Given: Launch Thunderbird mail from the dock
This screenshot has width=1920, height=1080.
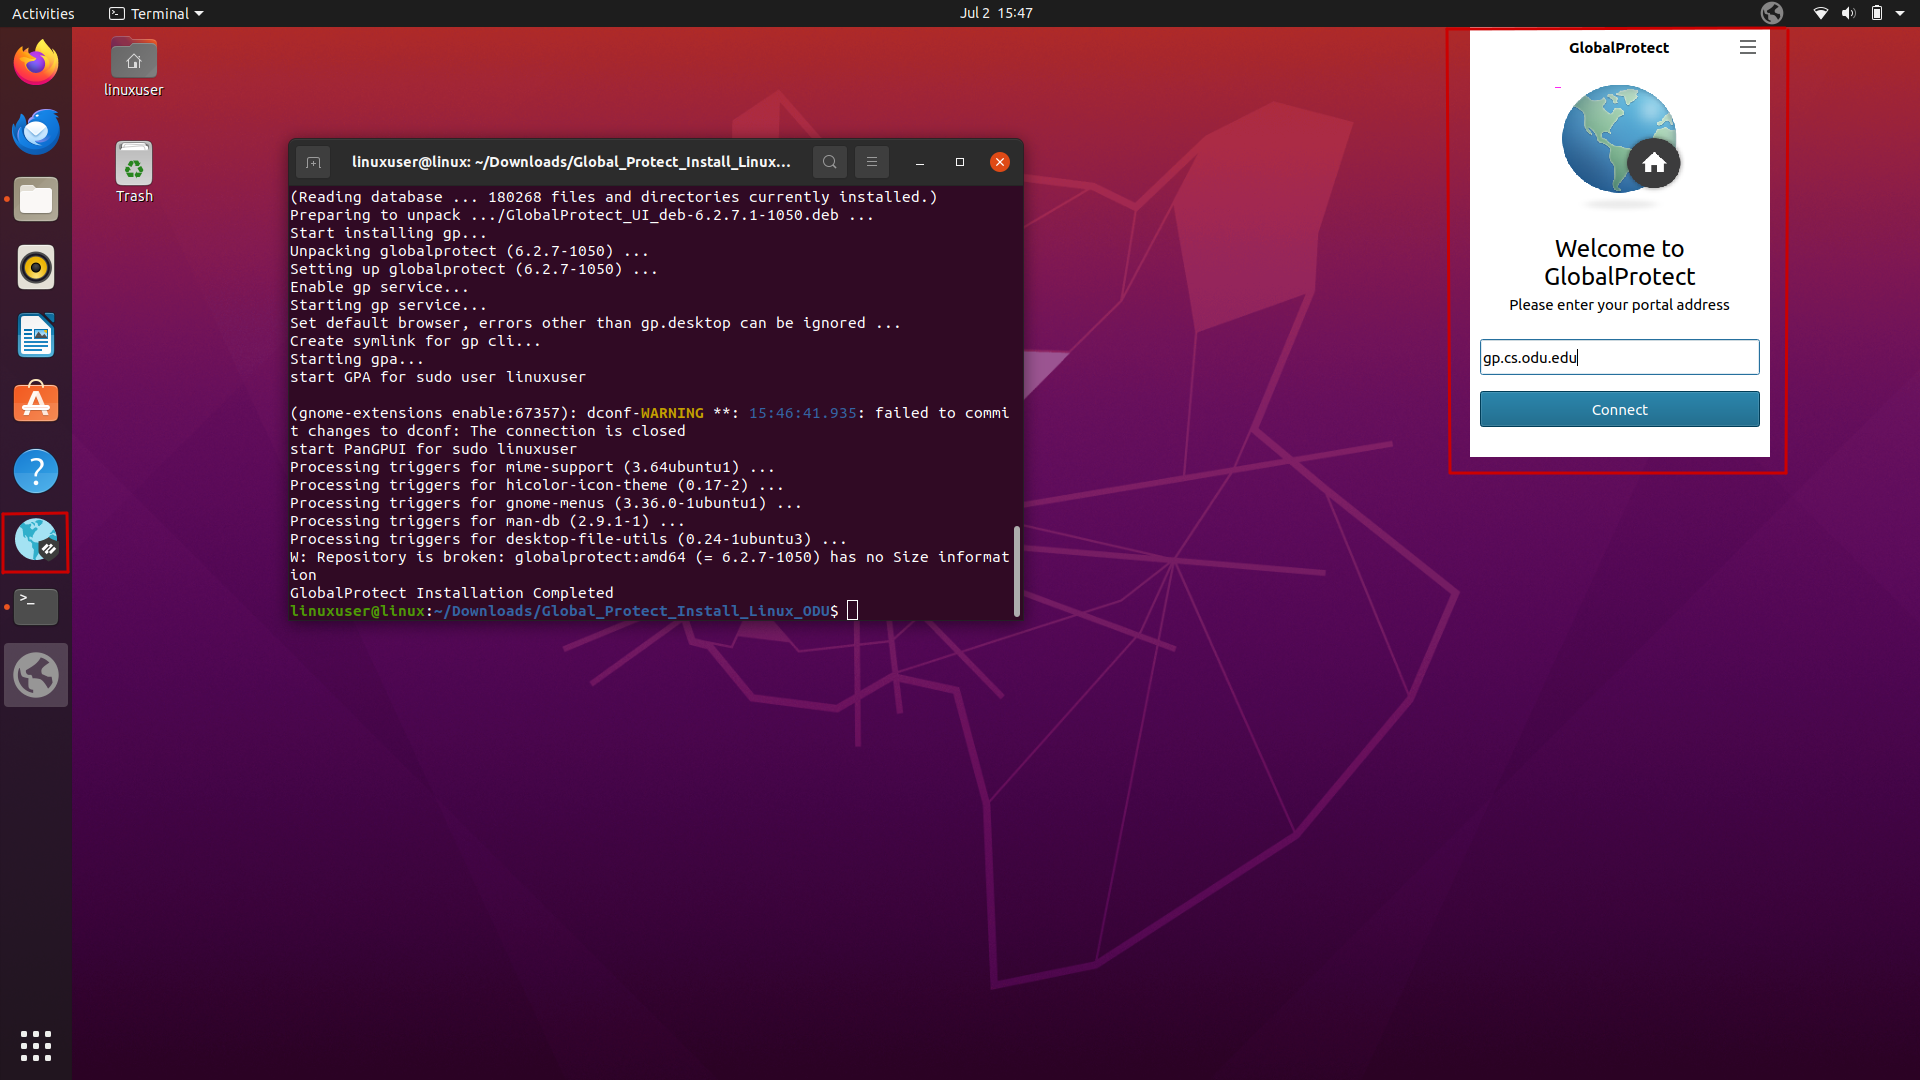Looking at the screenshot, I should pos(36,131).
